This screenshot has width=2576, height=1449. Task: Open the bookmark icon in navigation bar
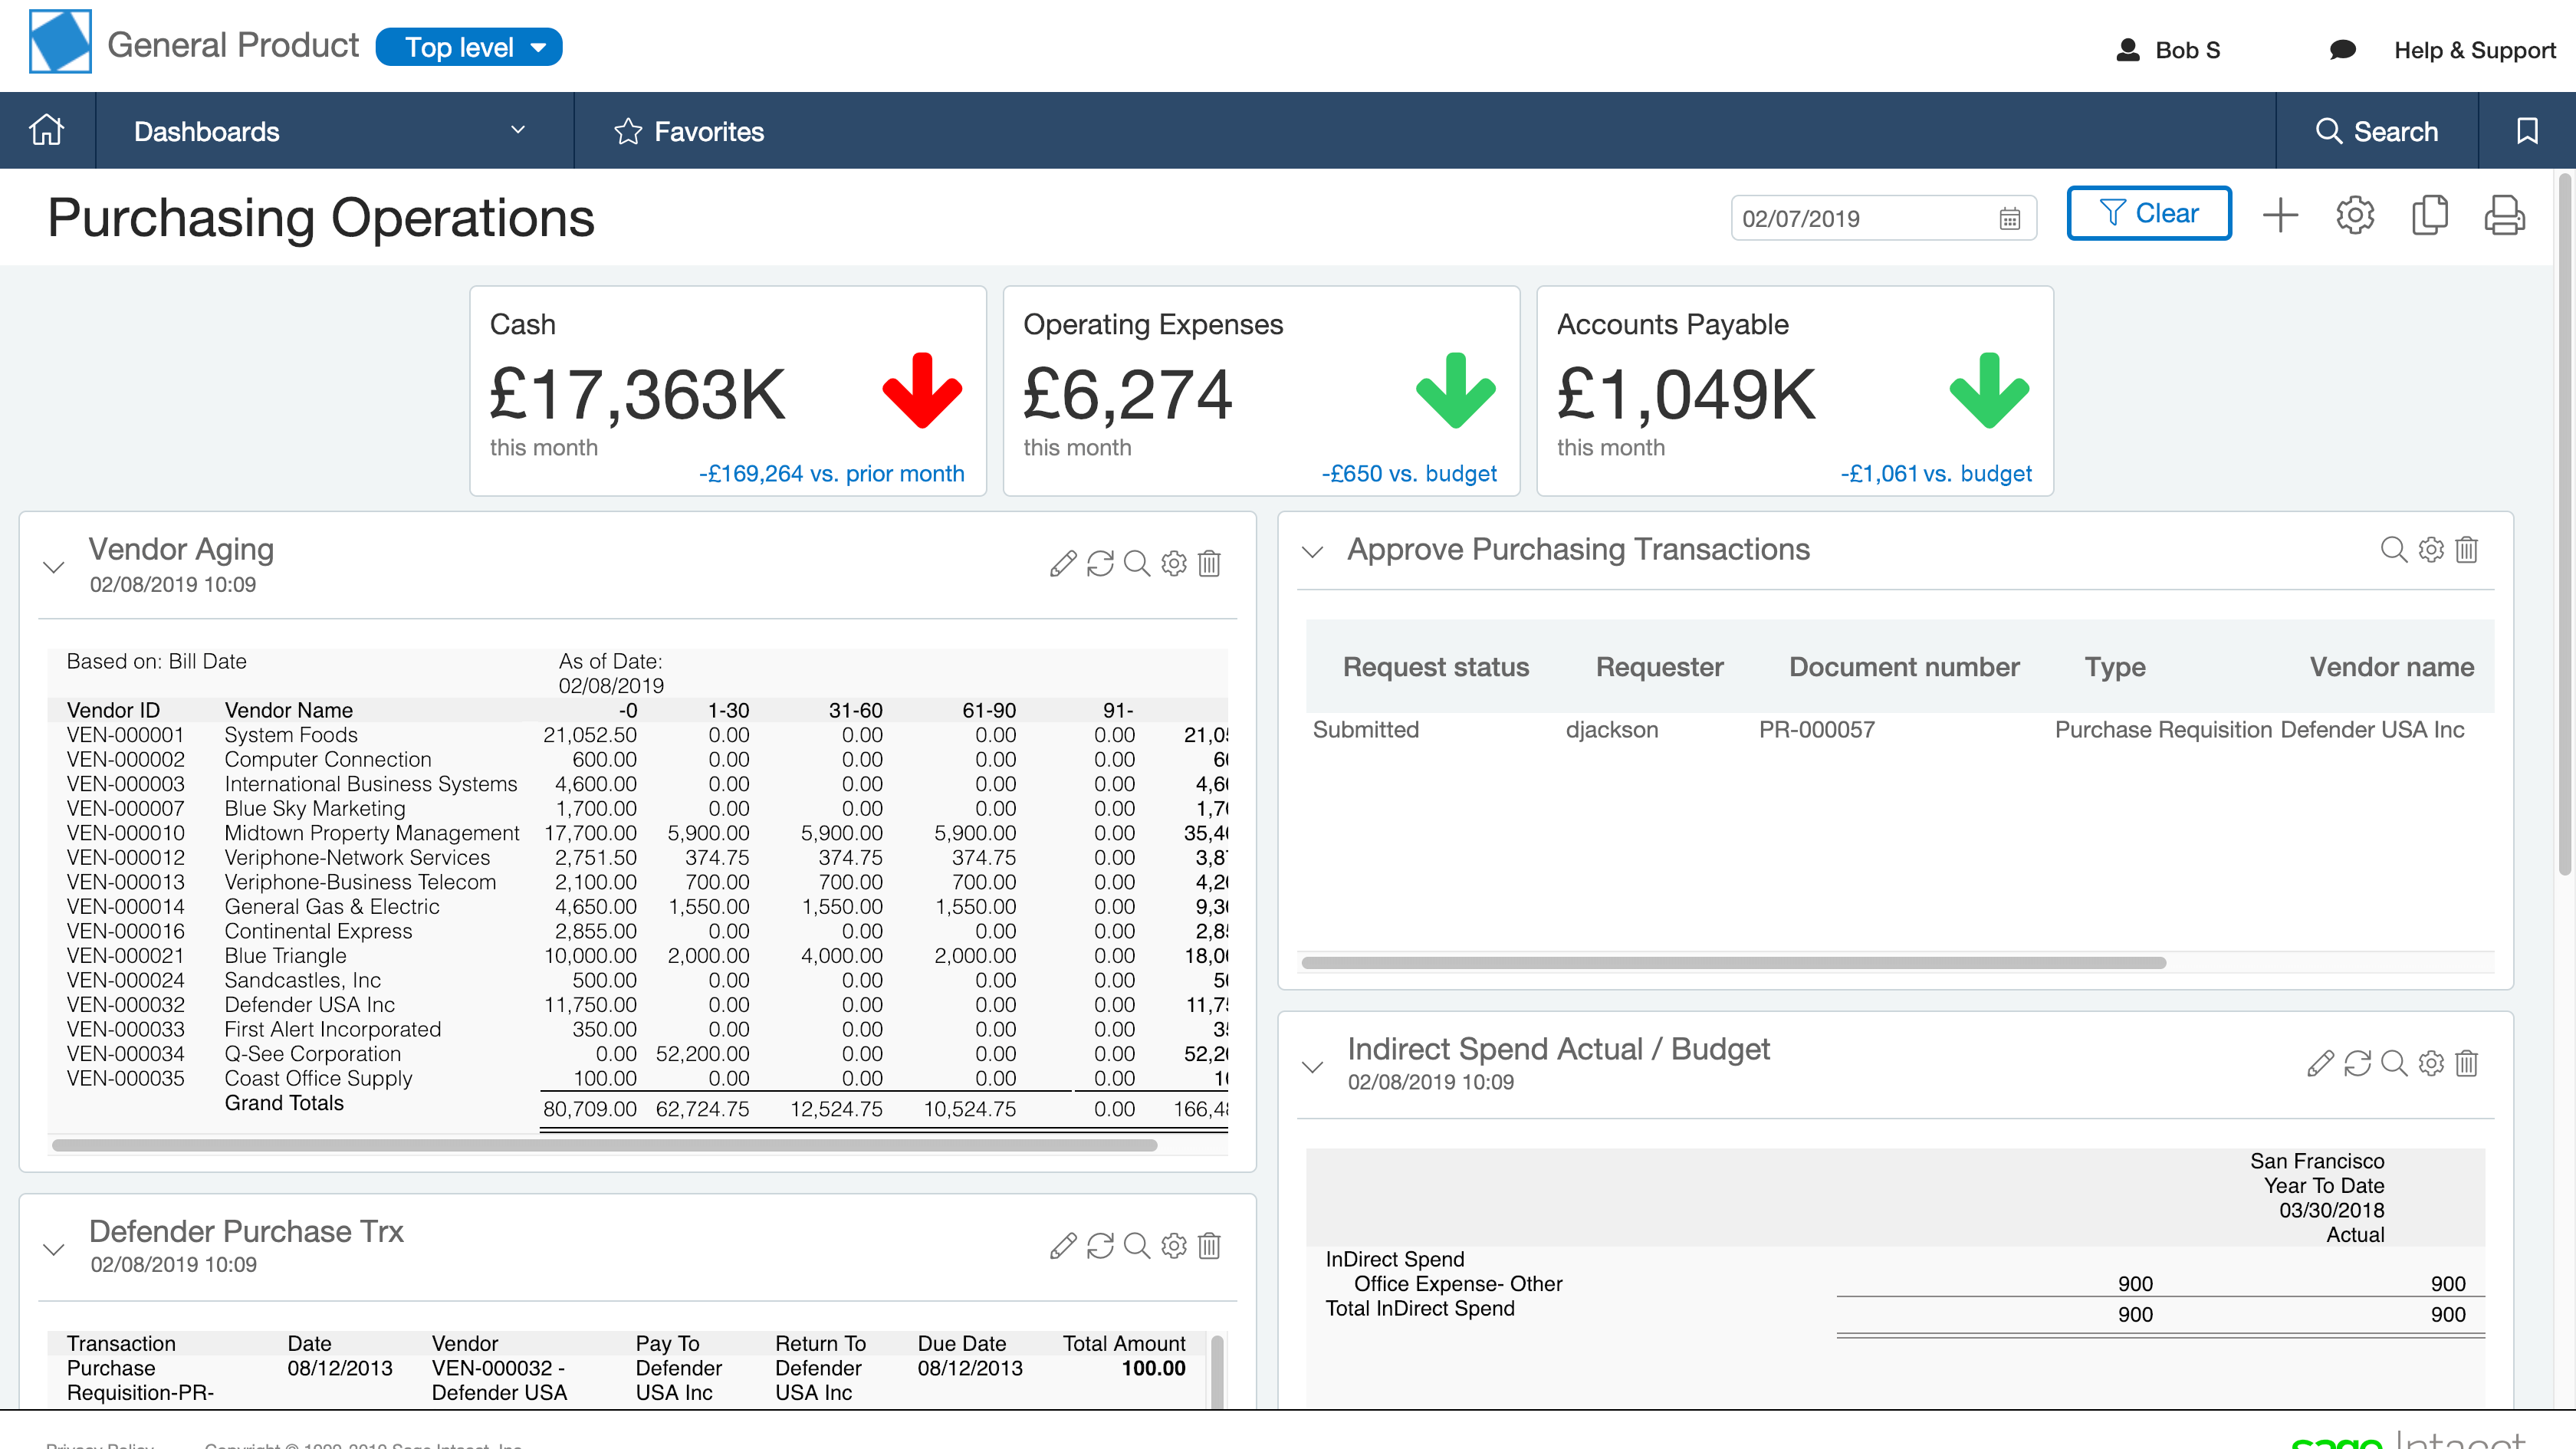coord(2526,131)
